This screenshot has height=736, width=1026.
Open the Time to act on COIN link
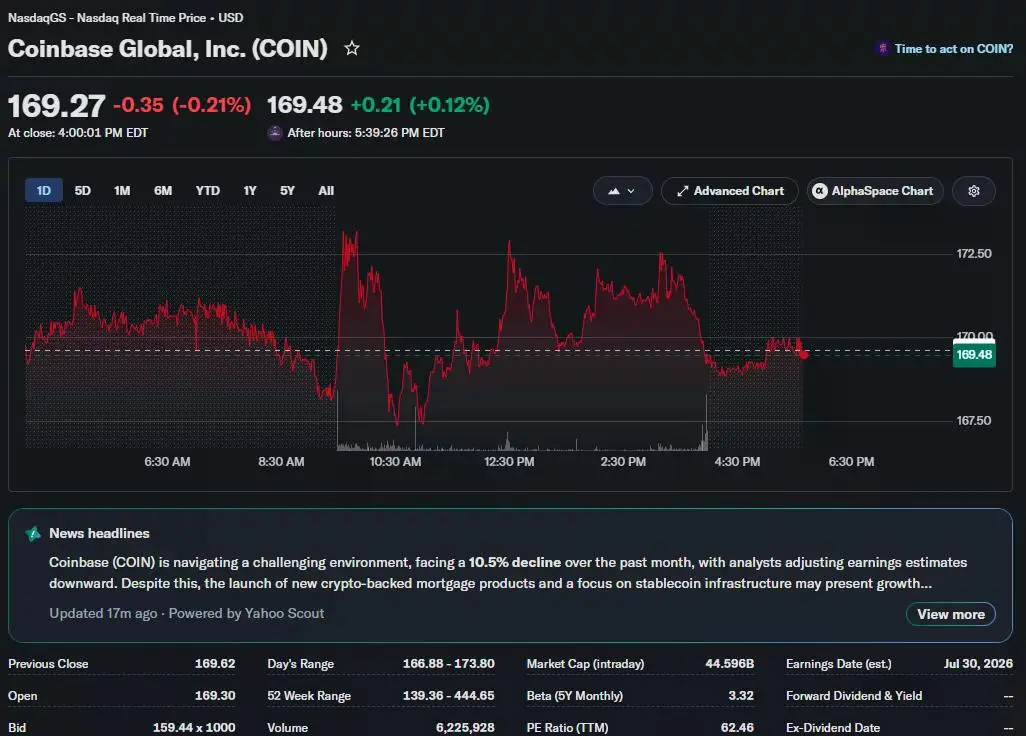pos(953,48)
